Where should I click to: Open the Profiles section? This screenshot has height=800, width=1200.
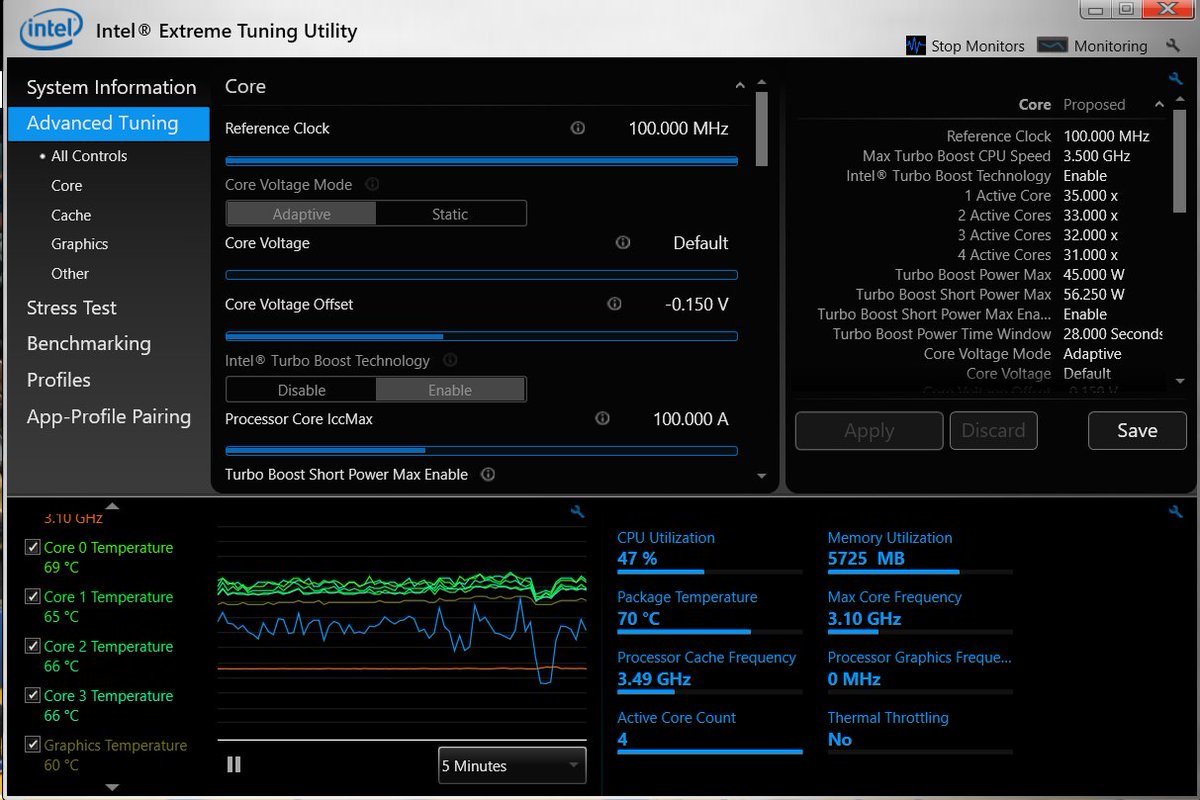click(59, 380)
